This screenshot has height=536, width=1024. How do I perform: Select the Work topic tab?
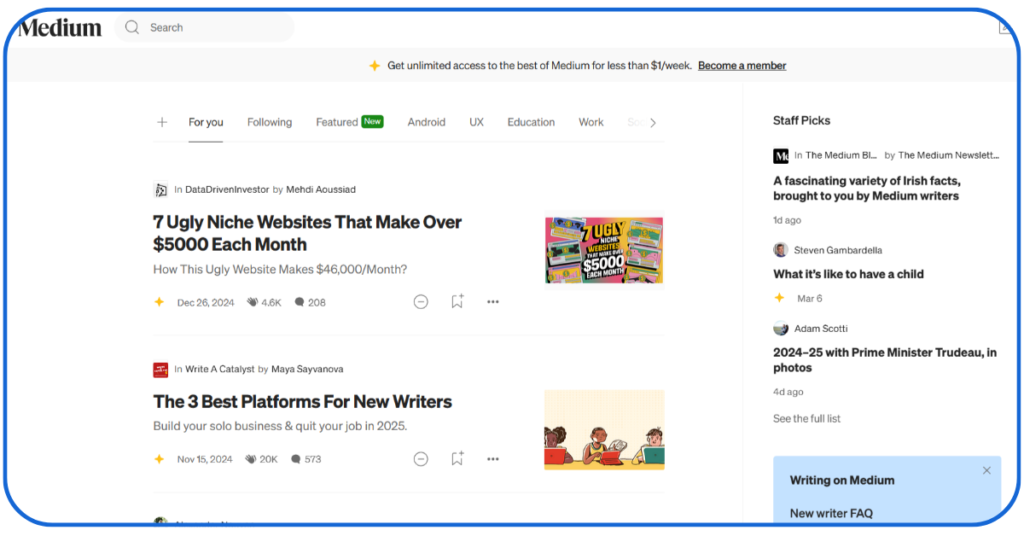coord(591,122)
